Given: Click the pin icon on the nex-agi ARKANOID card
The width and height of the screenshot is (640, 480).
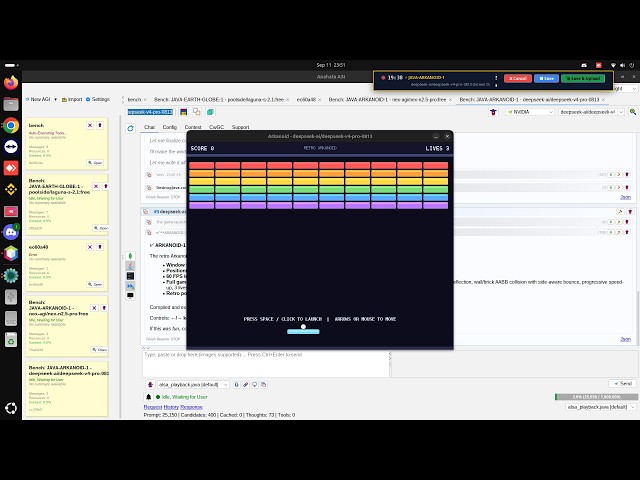Looking at the screenshot, I should (104, 308).
